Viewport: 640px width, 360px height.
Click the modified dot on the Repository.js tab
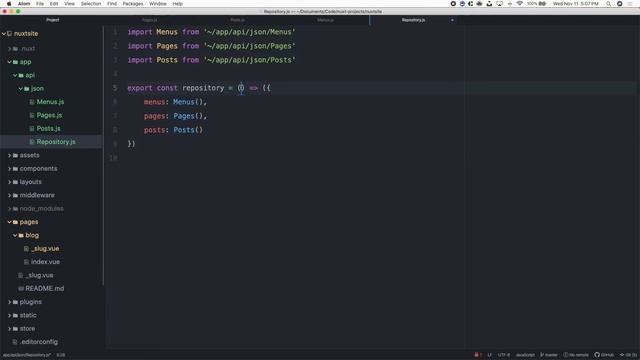[x=452, y=20]
